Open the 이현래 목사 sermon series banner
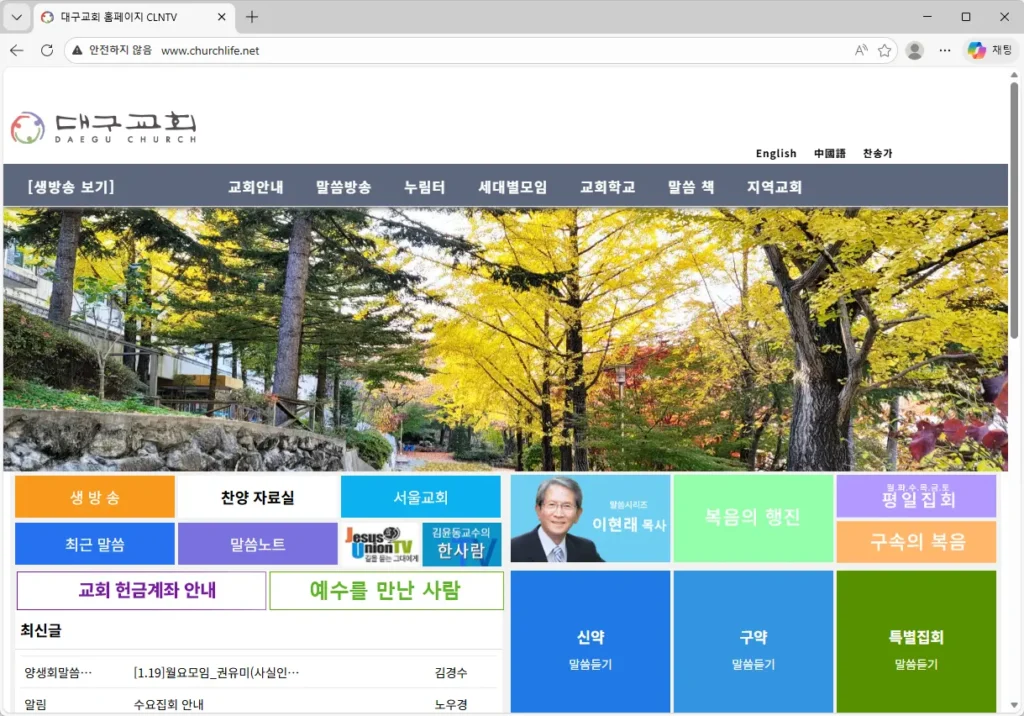The width and height of the screenshot is (1024, 716). (590, 518)
